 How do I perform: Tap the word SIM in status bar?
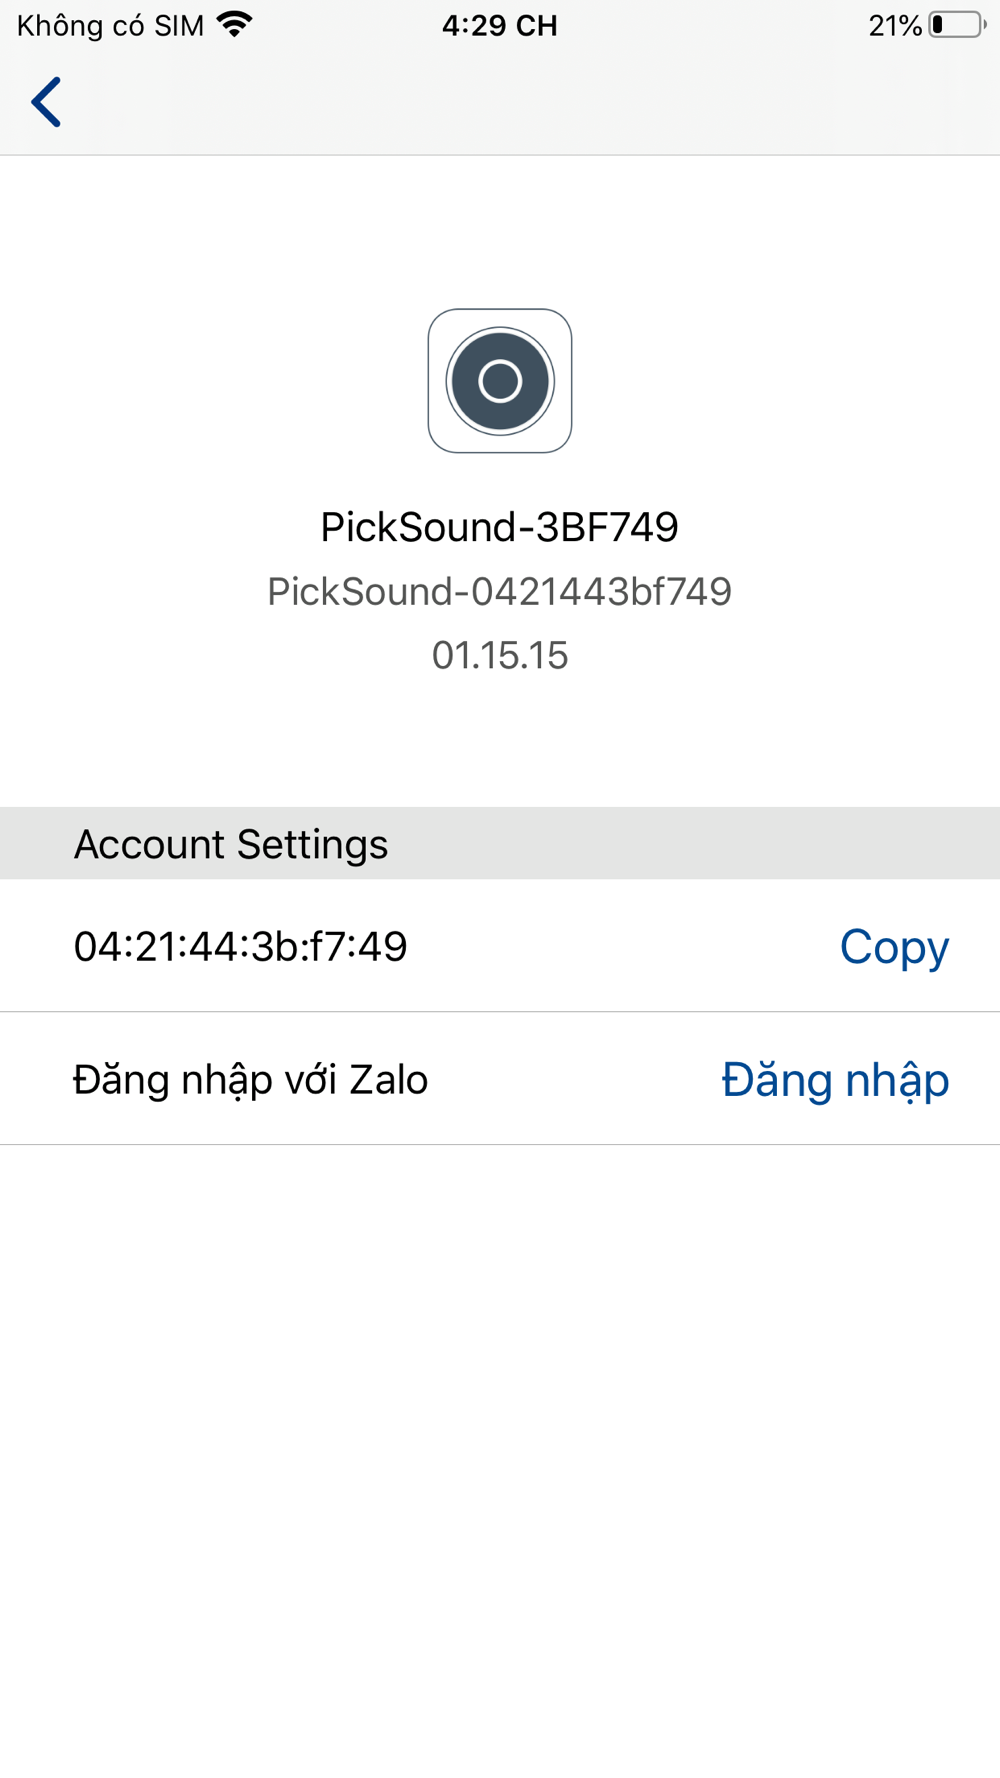pyautogui.click(x=179, y=25)
